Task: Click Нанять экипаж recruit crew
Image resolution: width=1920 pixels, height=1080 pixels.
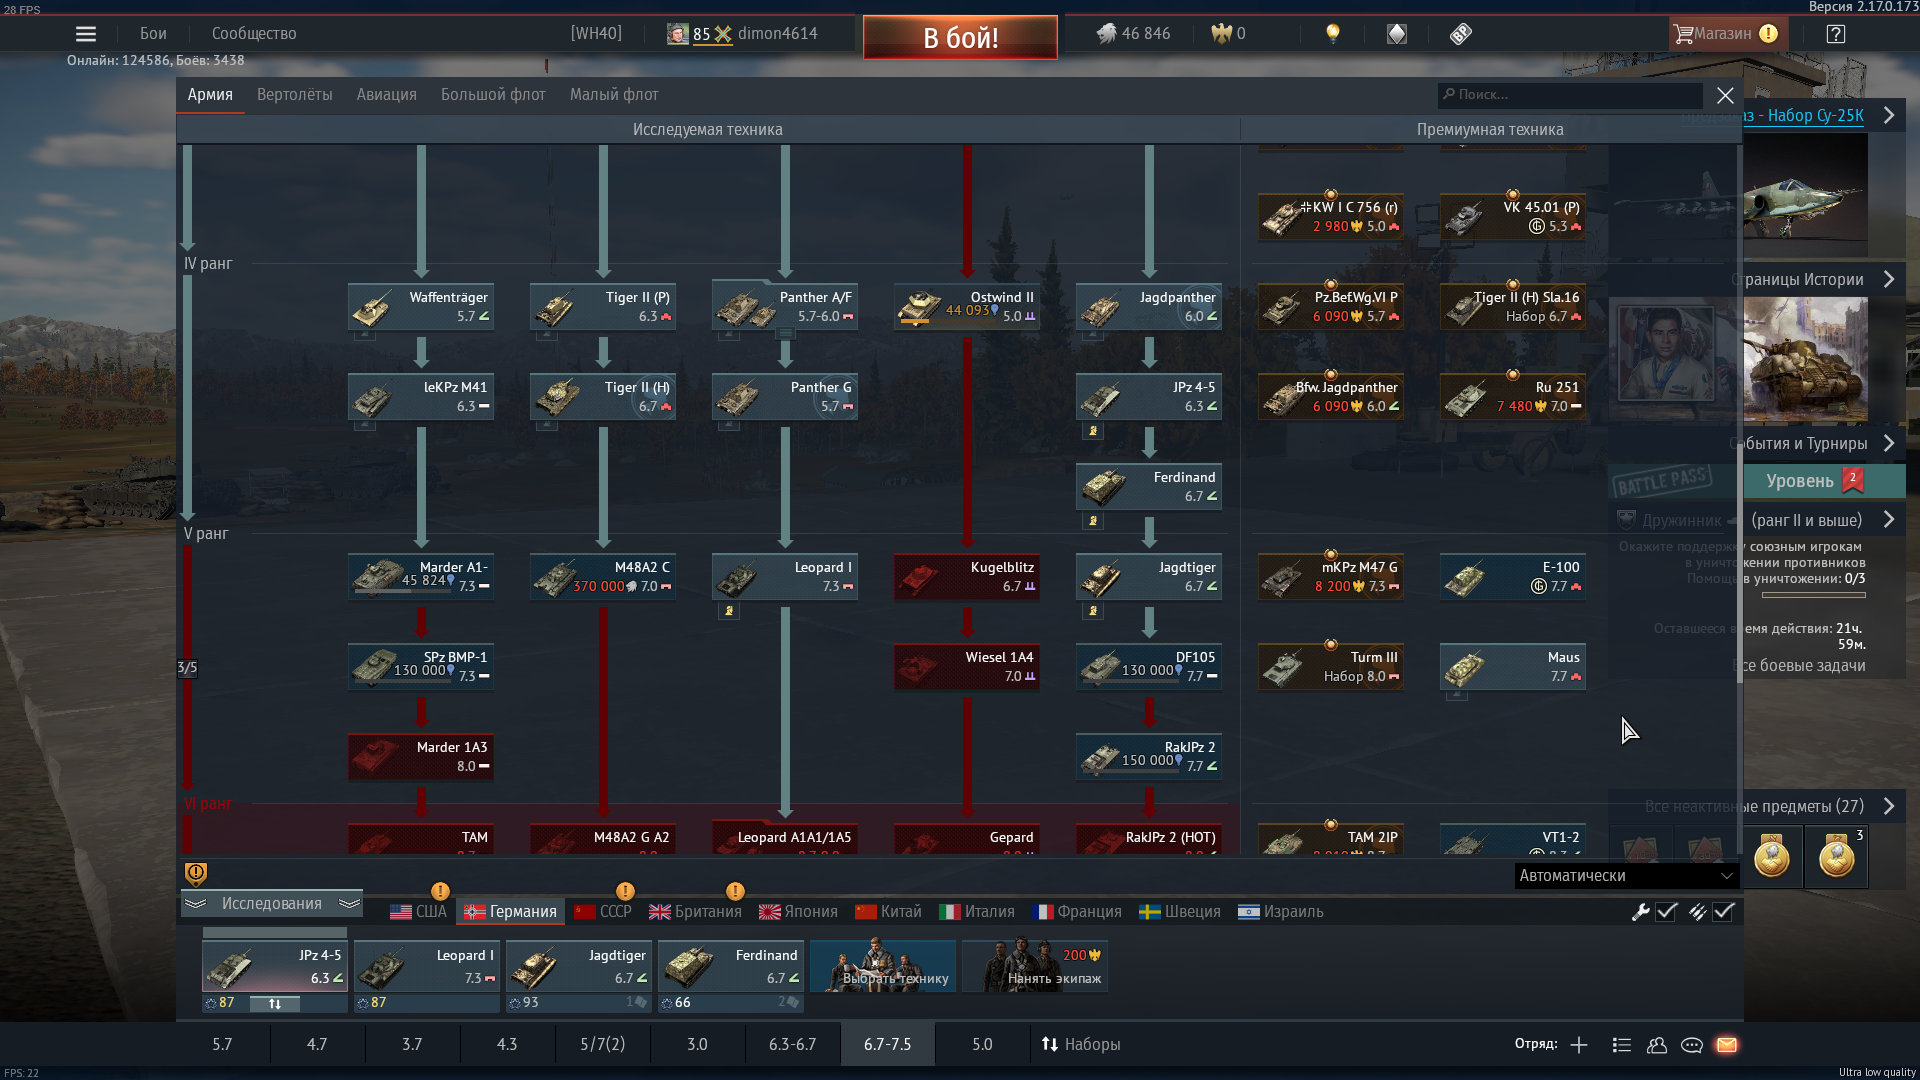Action: (x=1034, y=966)
